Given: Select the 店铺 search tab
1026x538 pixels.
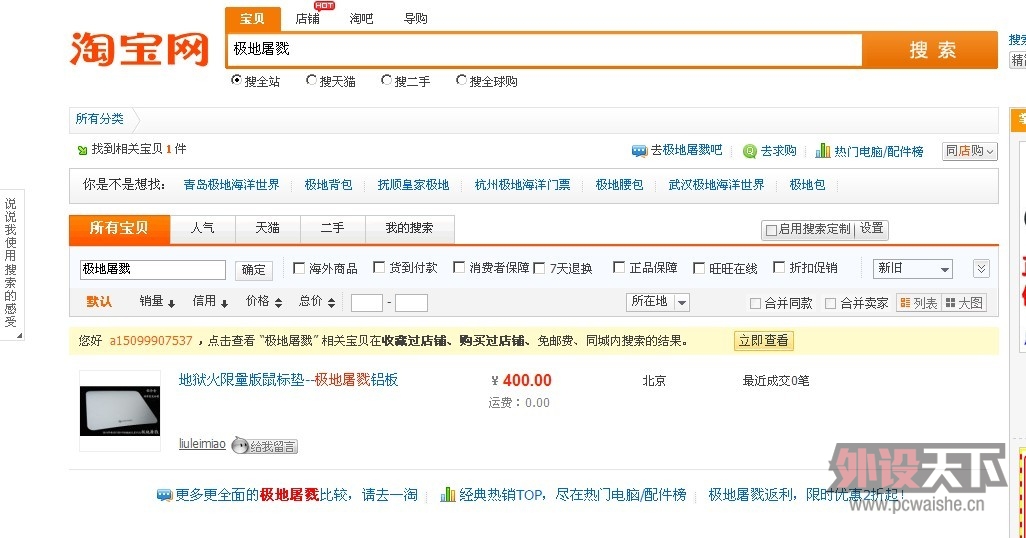Looking at the screenshot, I should tap(308, 19).
